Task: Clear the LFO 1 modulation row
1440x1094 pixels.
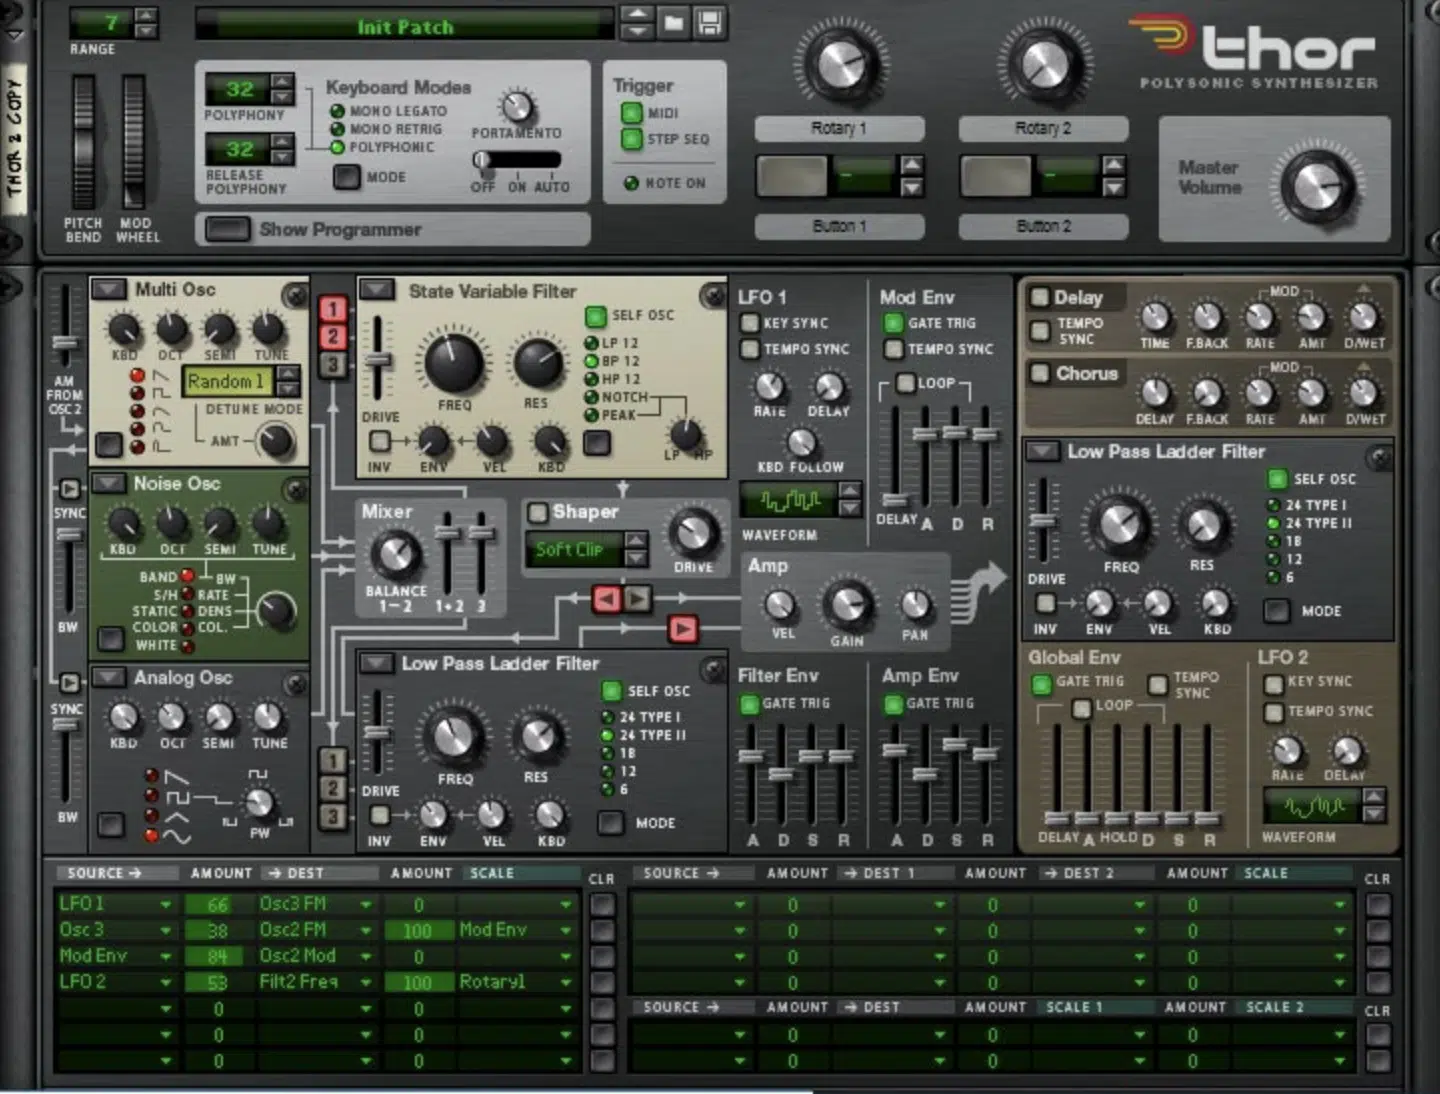Action: coord(602,904)
